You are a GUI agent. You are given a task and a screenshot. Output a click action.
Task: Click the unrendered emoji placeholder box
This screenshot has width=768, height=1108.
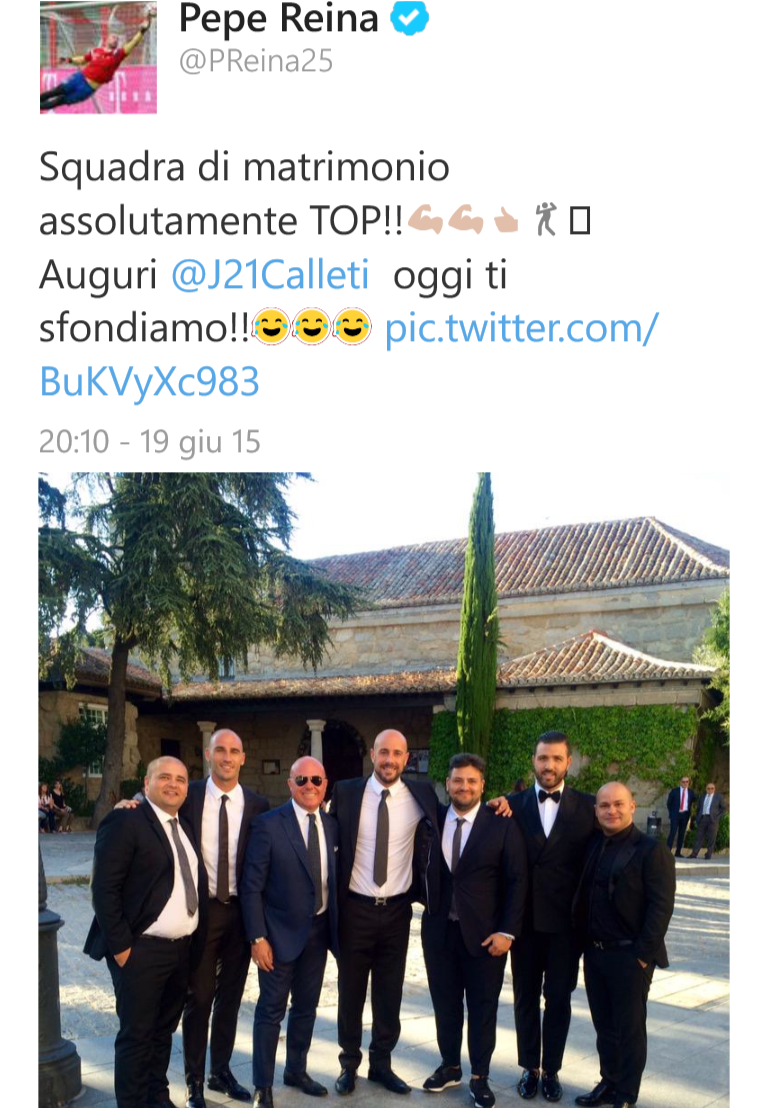pyautogui.click(x=580, y=220)
